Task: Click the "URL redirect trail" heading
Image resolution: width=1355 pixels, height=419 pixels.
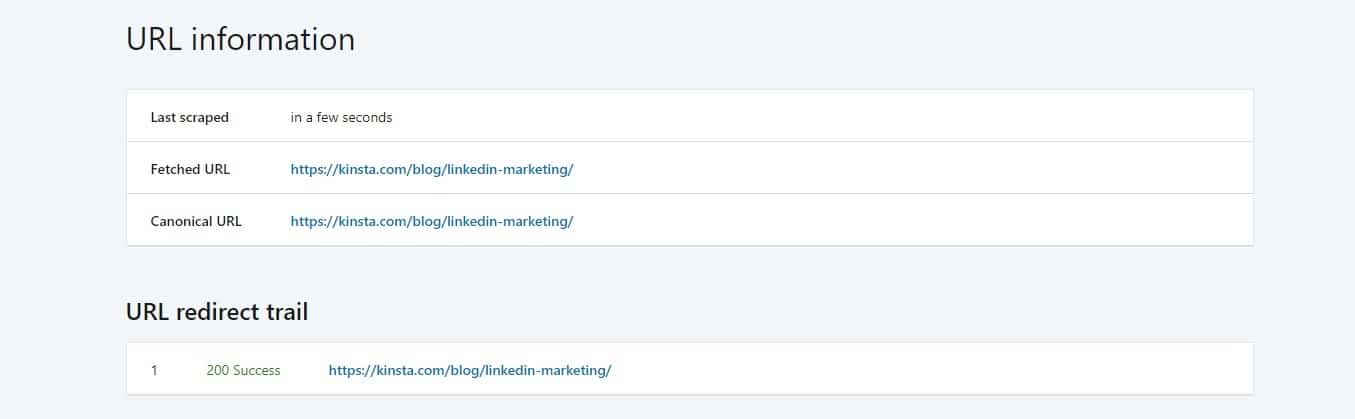Action: [217, 312]
